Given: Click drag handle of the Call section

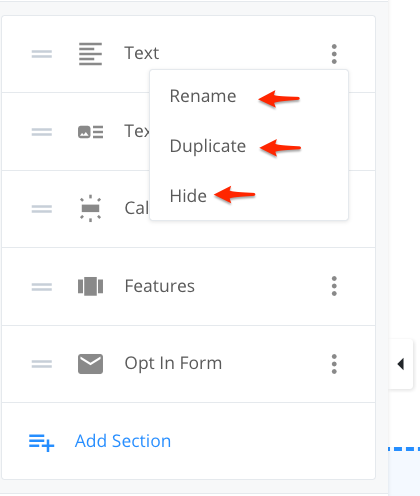Looking at the screenshot, I should 42,209.
